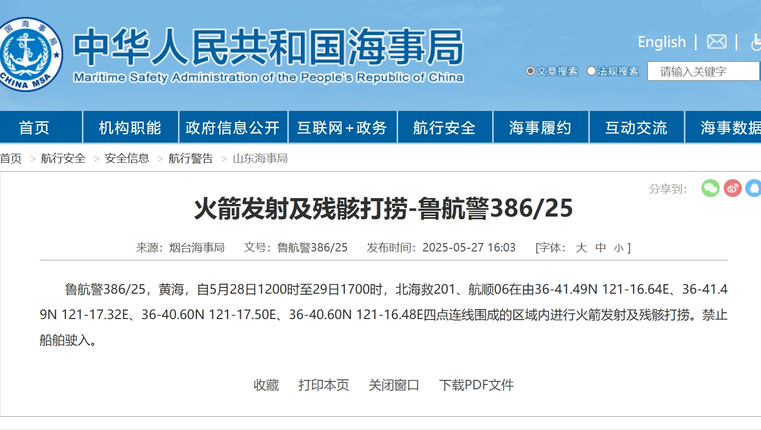Set font size to 大 (large)
The image size is (761, 430).
coord(581,248)
